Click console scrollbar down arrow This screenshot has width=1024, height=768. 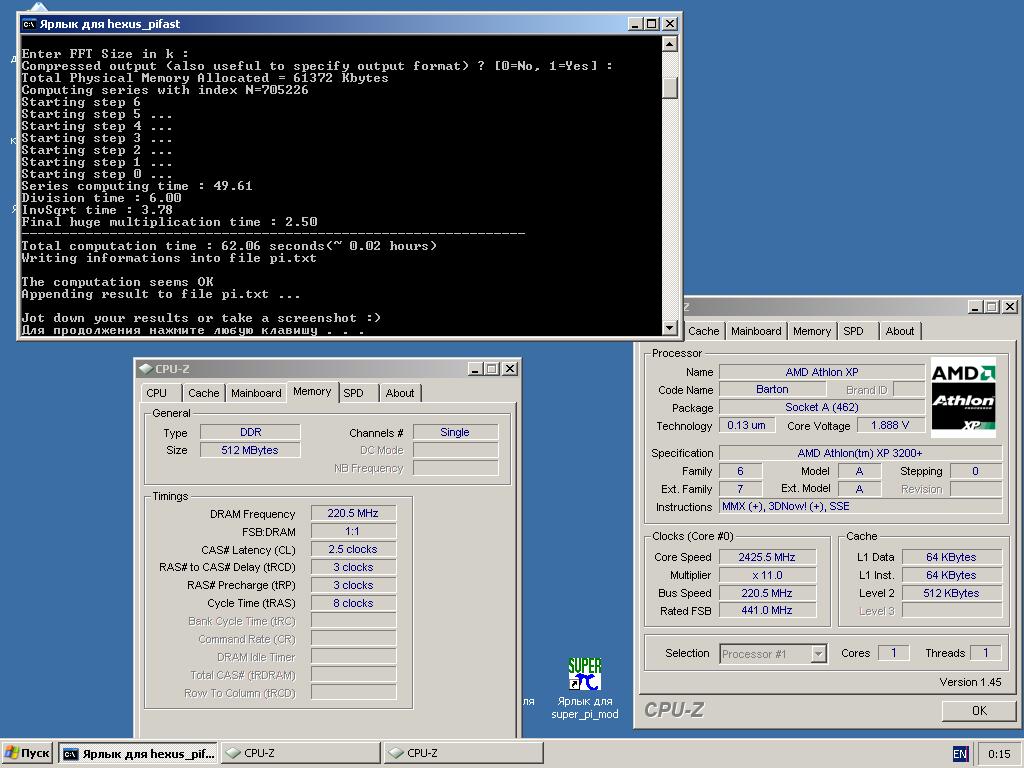click(x=669, y=328)
